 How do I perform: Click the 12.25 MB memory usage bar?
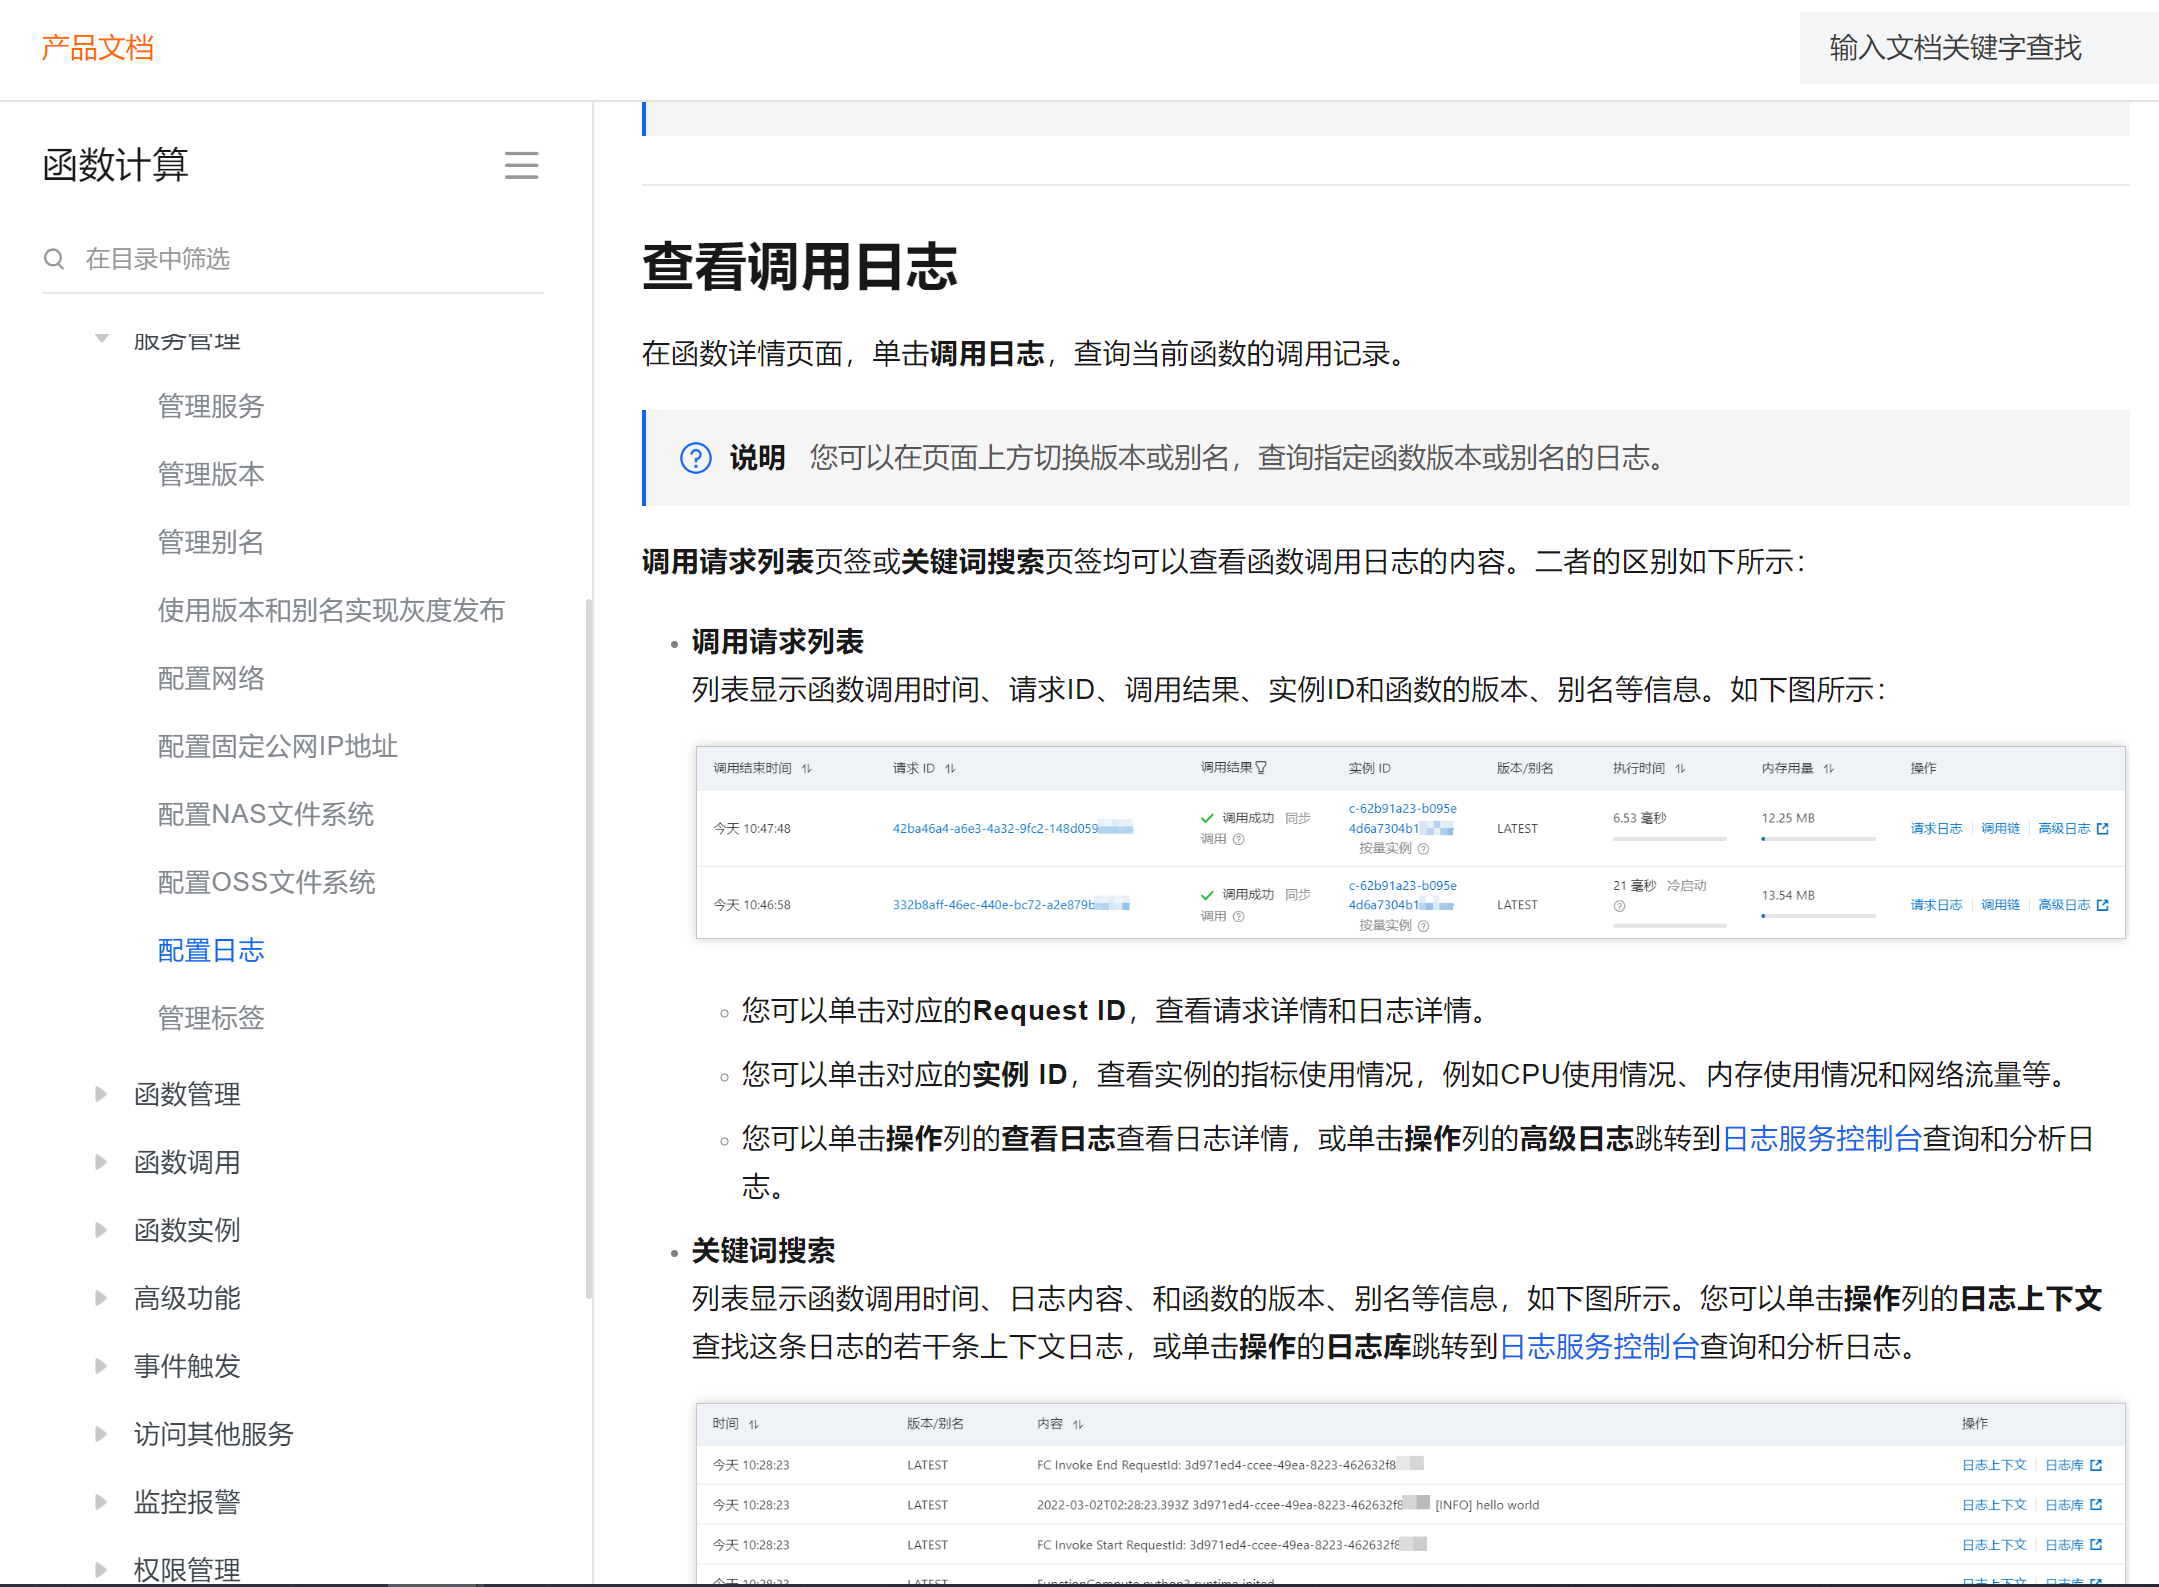(1818, 839)
